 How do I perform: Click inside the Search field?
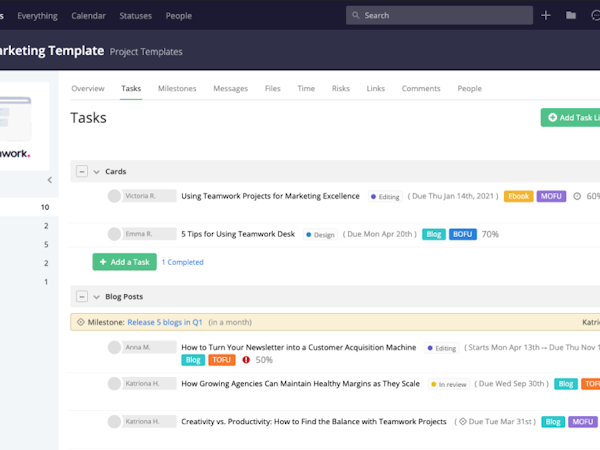(x=439, y=15)
